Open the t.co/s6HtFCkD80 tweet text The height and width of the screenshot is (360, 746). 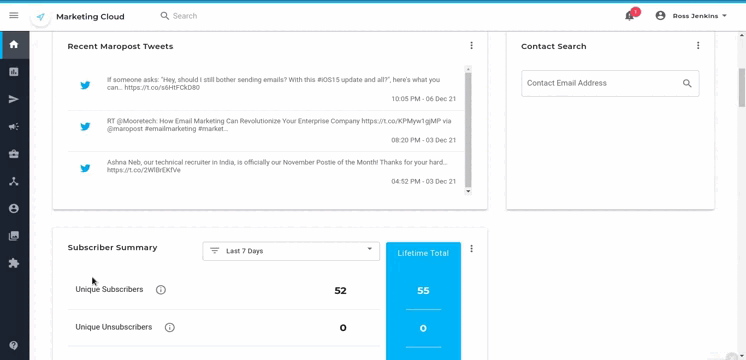click(274, 84)
